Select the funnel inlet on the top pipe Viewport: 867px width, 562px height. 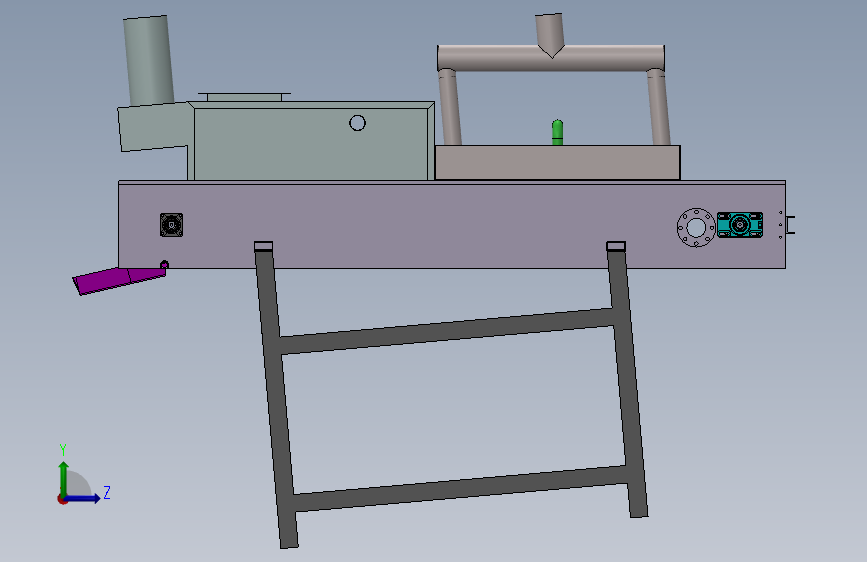550,34
